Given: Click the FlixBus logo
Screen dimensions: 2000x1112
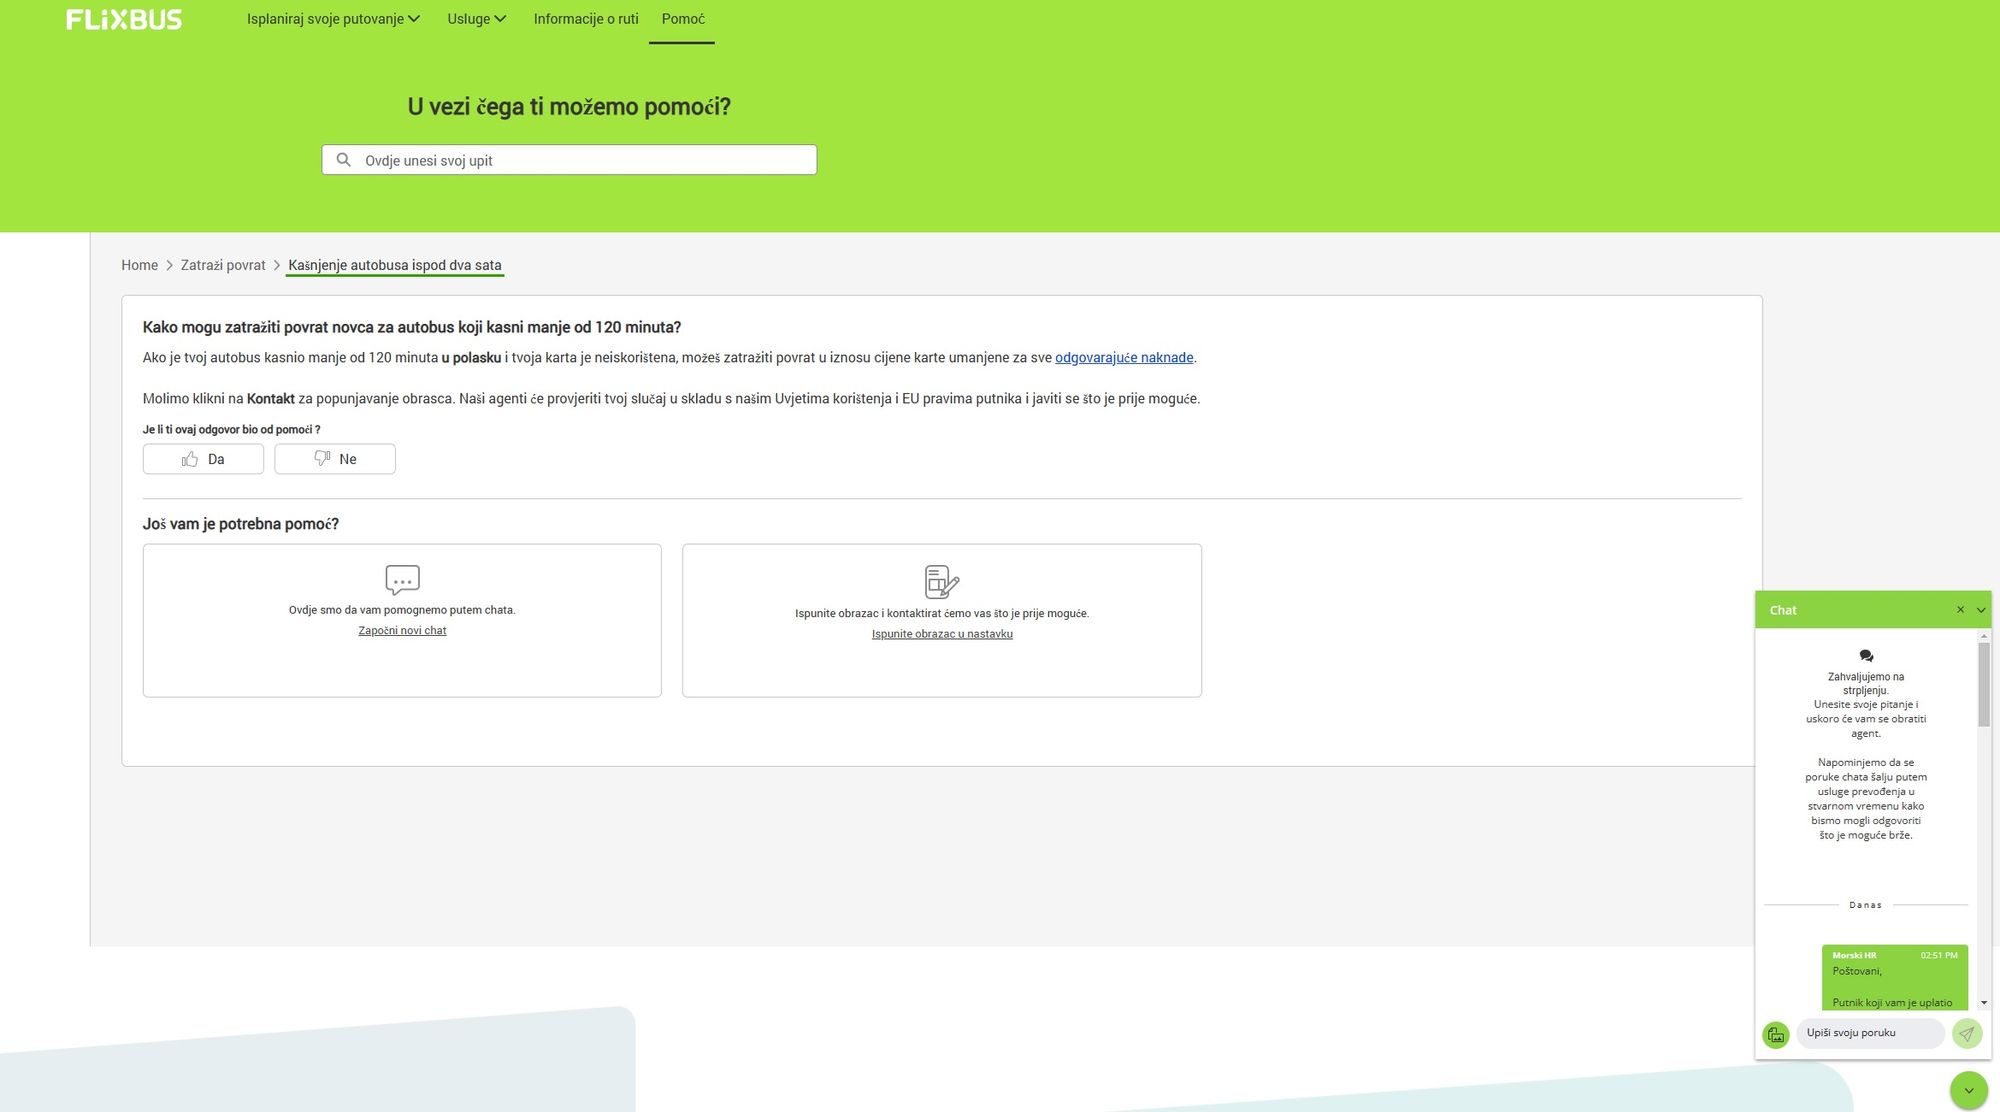Looking at the screenshot, I should 124,19.
